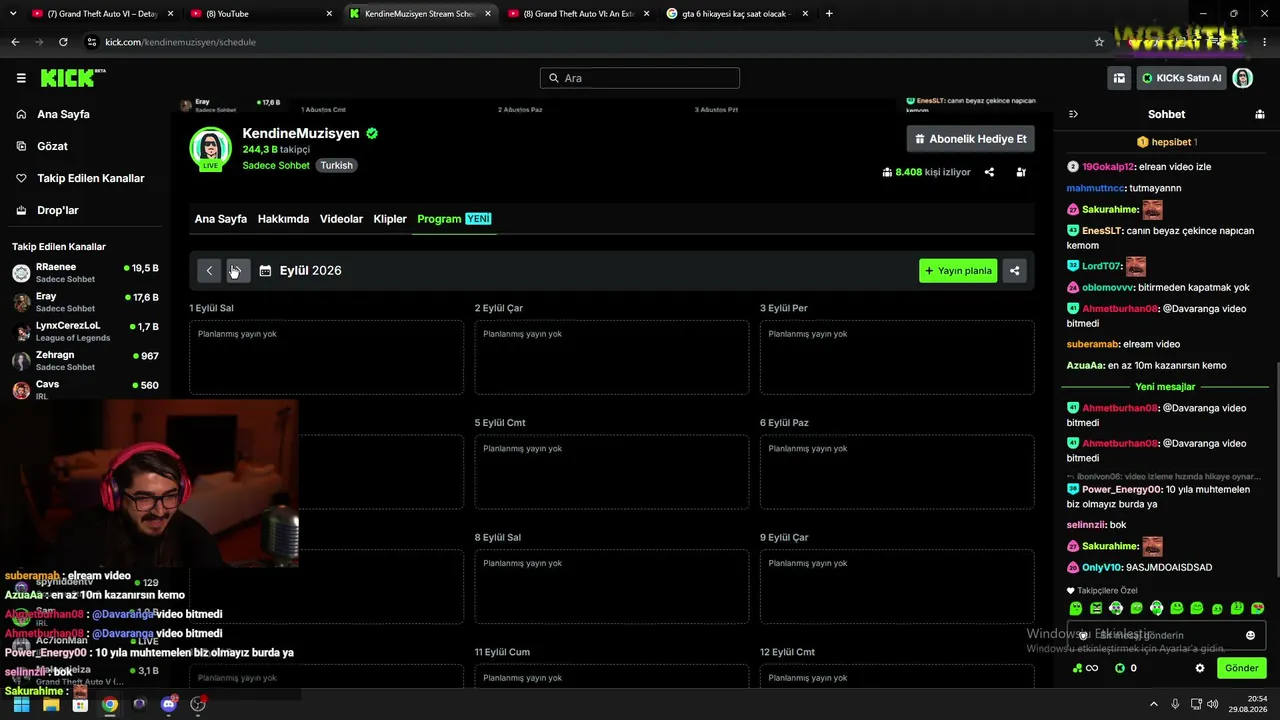
Task: Switch to the Klipler tab
Action: point(390,219)
